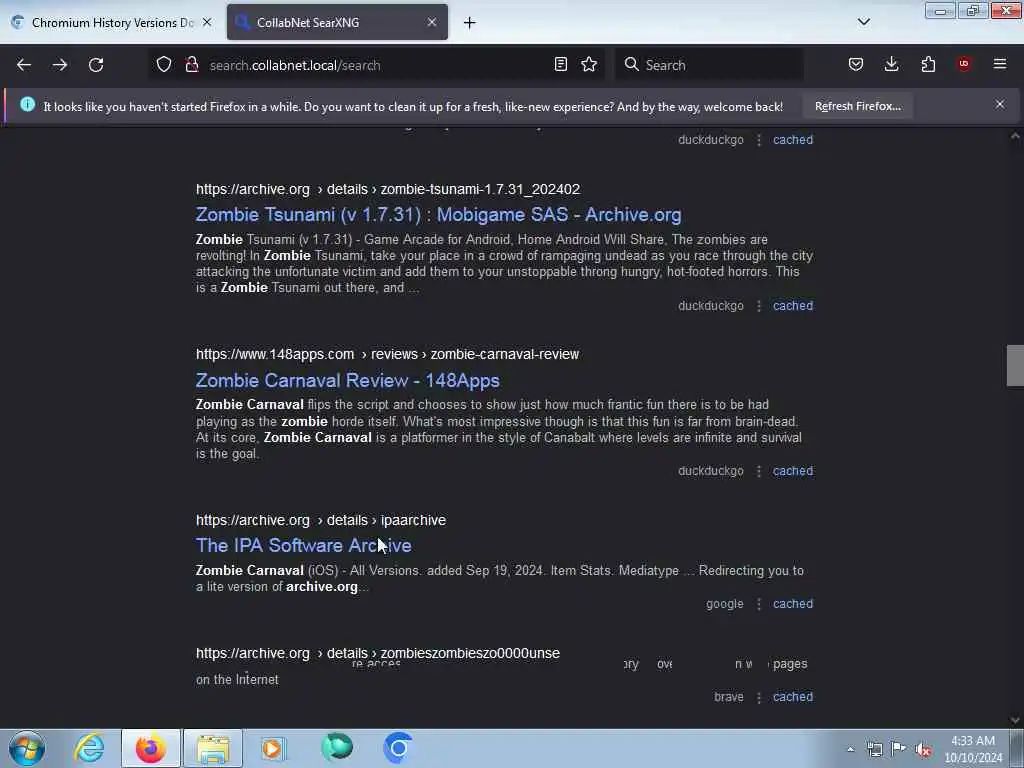Open Zombie Carnaval Review - 148Apps link
1024x768 pixels.
347,381
